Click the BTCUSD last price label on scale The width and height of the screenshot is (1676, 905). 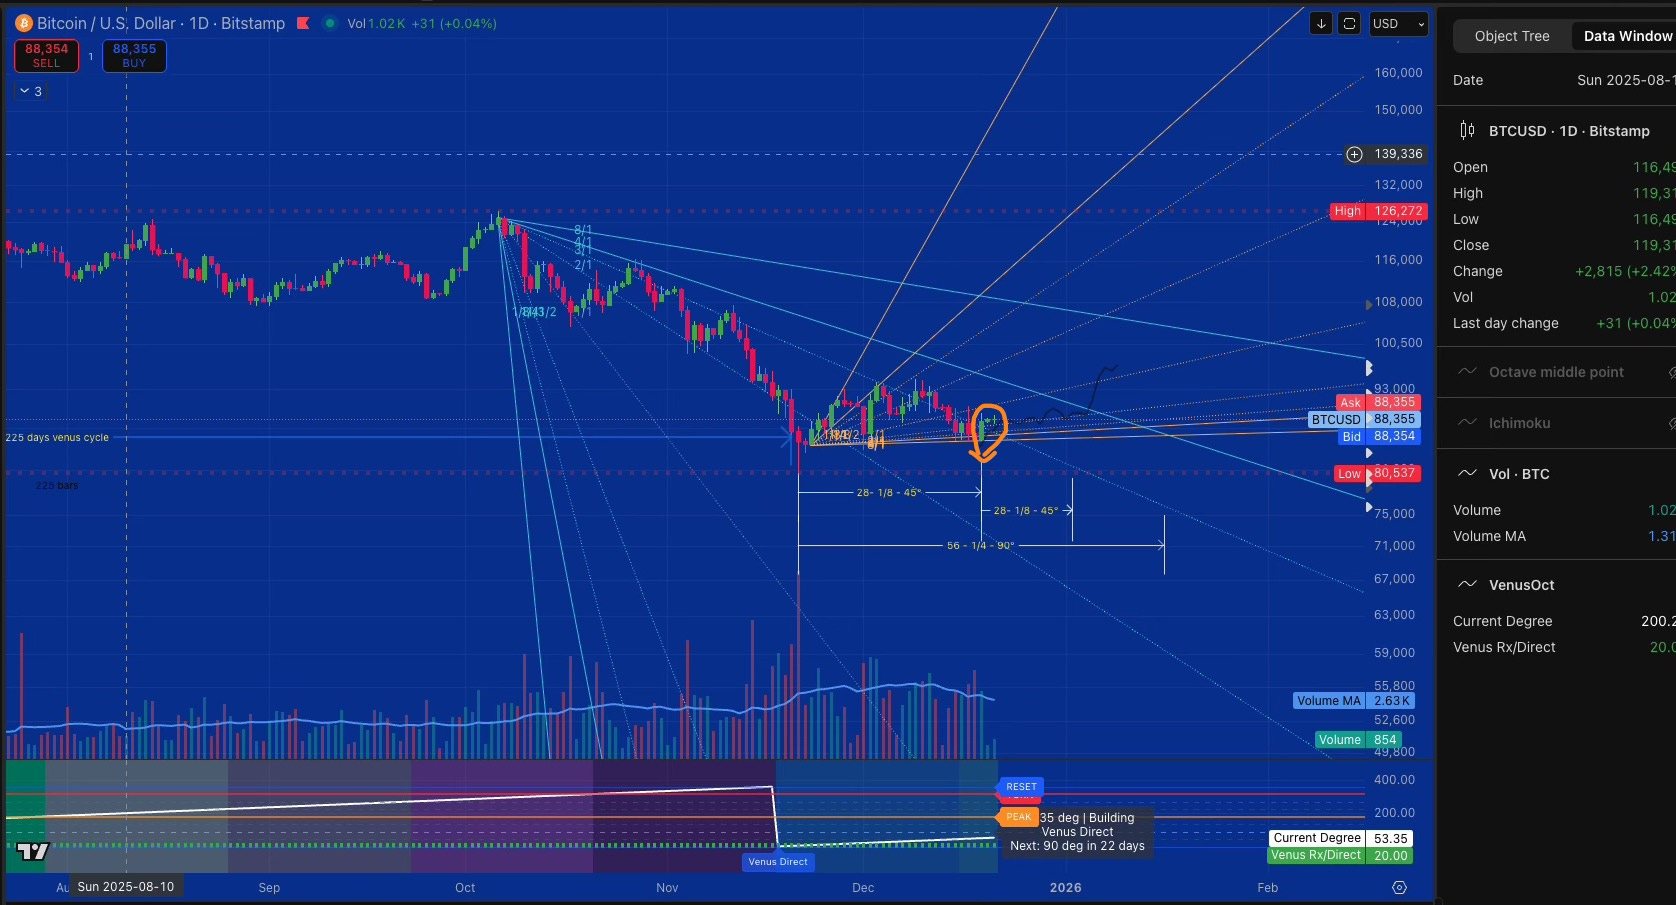pos(1364,419)
